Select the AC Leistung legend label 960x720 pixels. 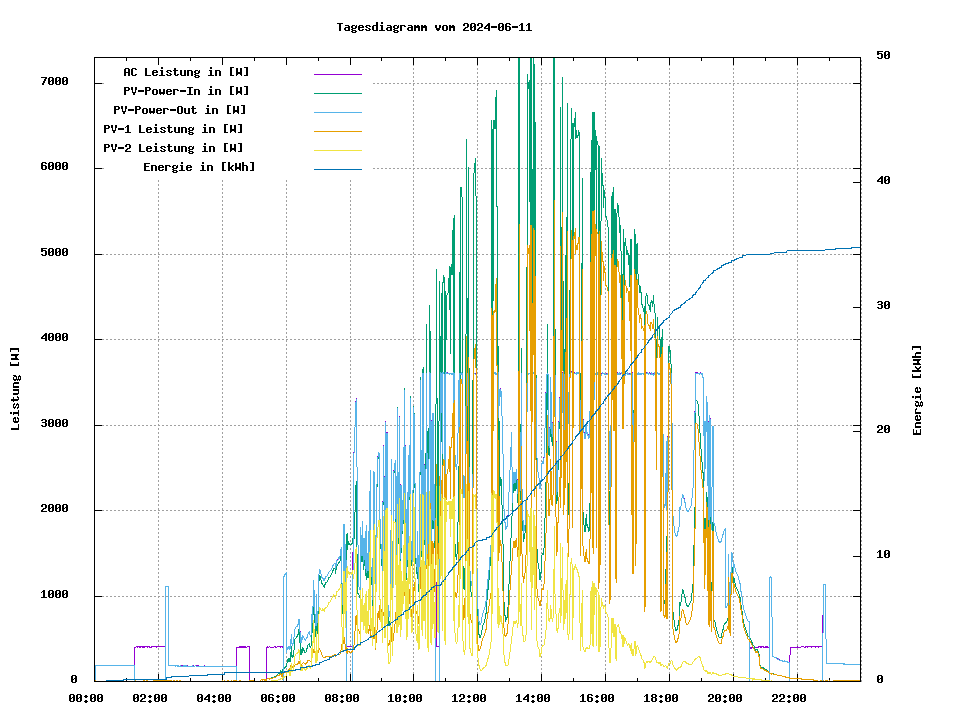[186, 72]
